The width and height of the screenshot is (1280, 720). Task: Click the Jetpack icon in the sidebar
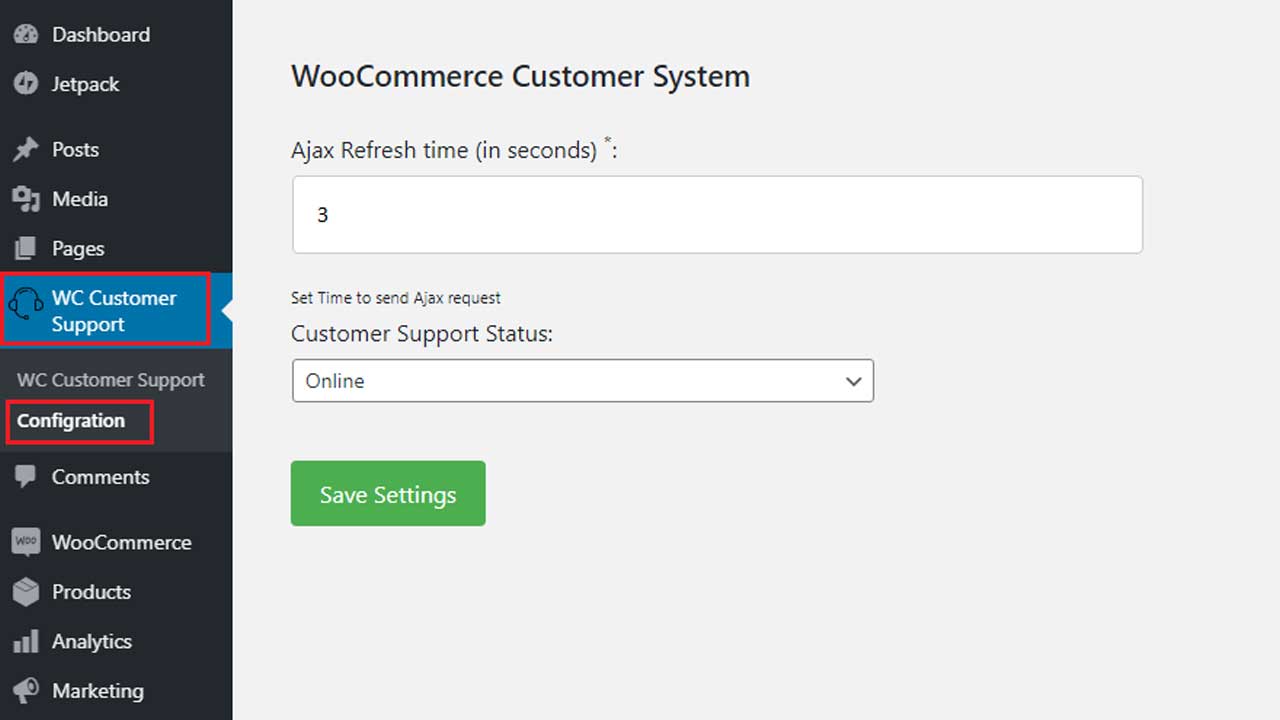tap(24, 84)
